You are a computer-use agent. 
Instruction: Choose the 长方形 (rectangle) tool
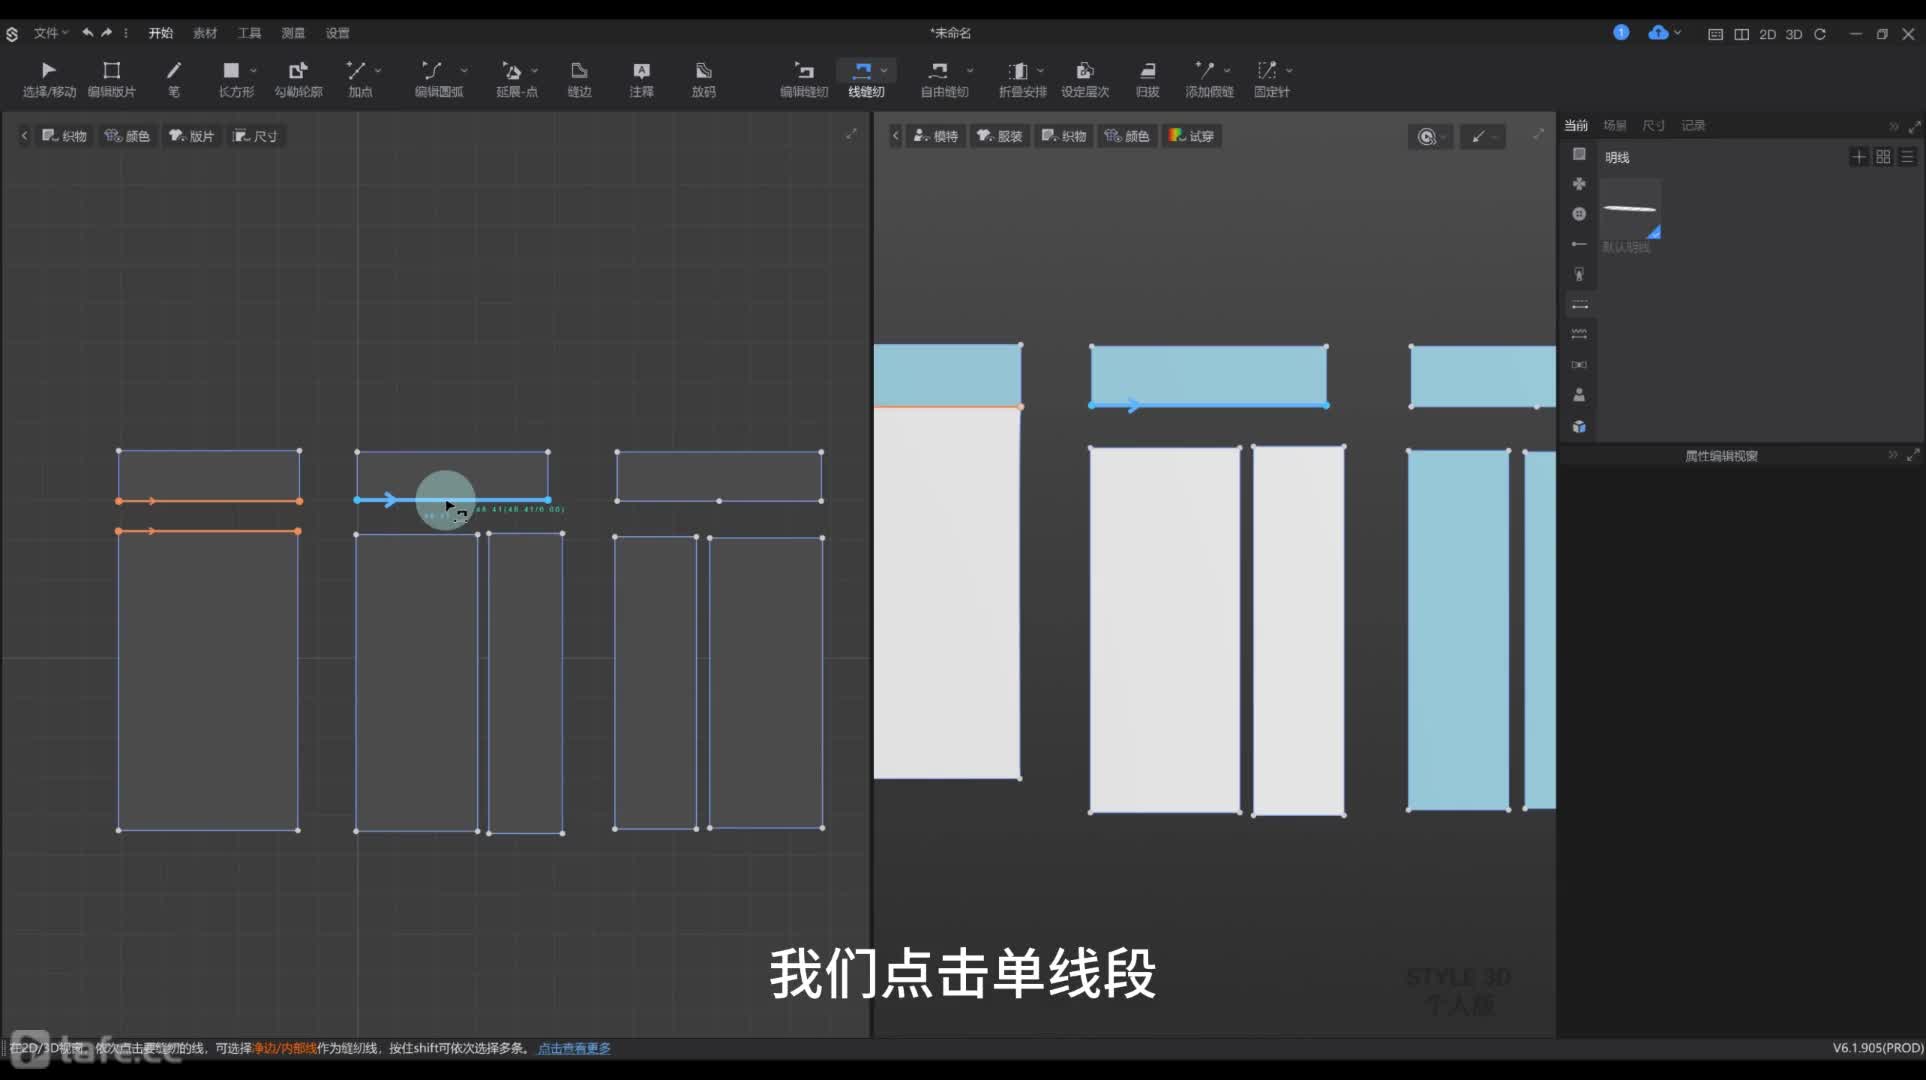pos(234,79)
